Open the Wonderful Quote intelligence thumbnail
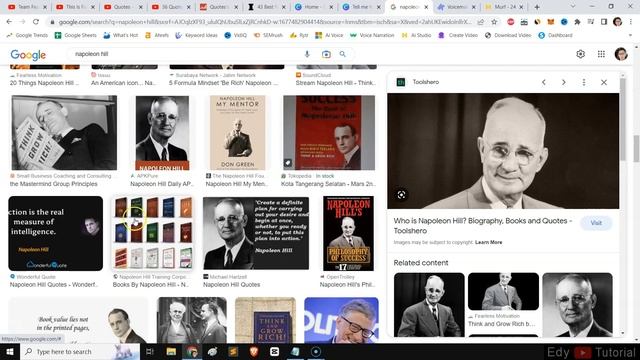This screenshot has height=360, width=640. pyautogui.click(x=56, y=233)
